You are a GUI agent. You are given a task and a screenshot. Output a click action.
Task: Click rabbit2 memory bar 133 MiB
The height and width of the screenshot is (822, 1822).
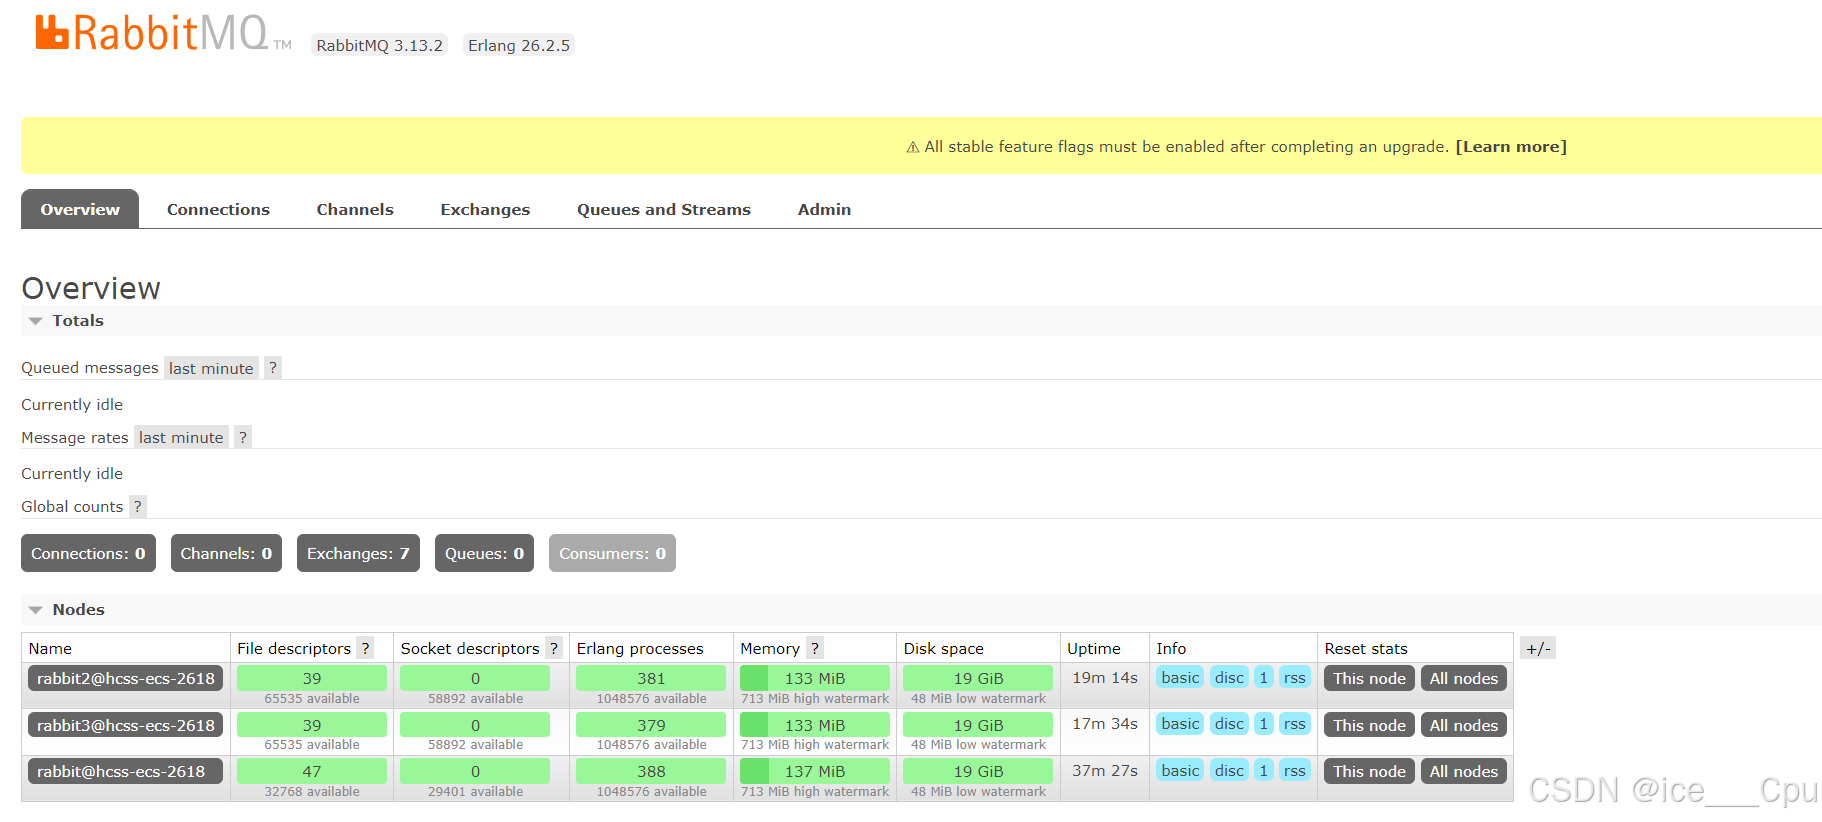[815, 678]
